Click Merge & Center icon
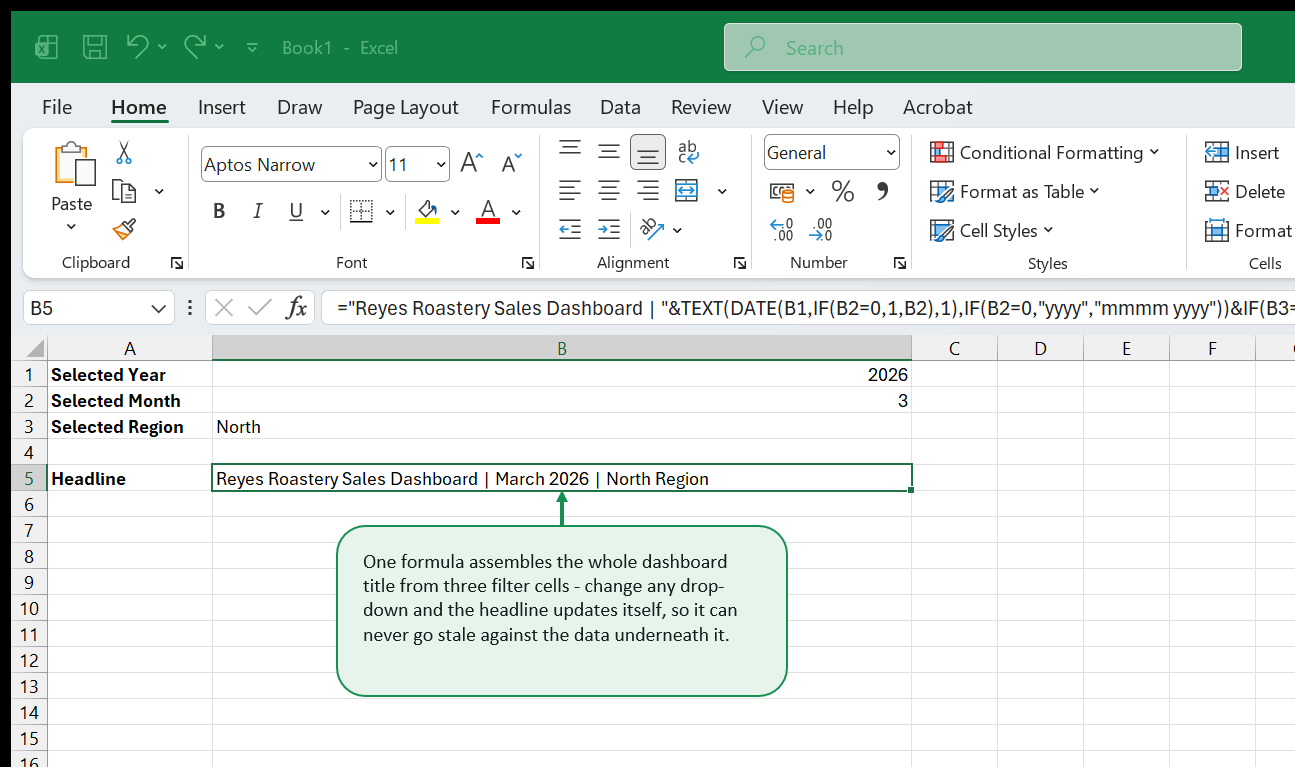The image size is (1295, 767). pos(687,190)
